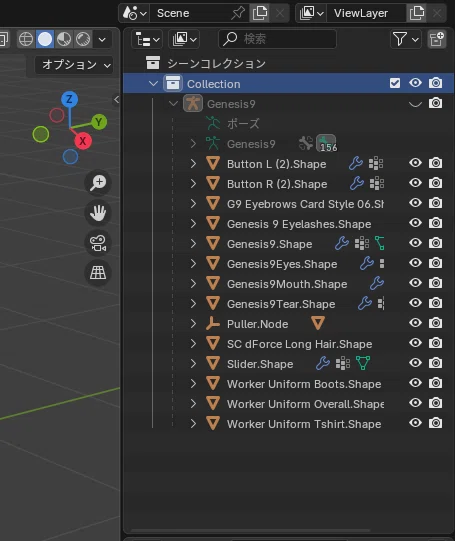Screen dimensions: 455x541
Task: Select G9 Eyebrows Card Style 06 row
Action: coord(288,204)
